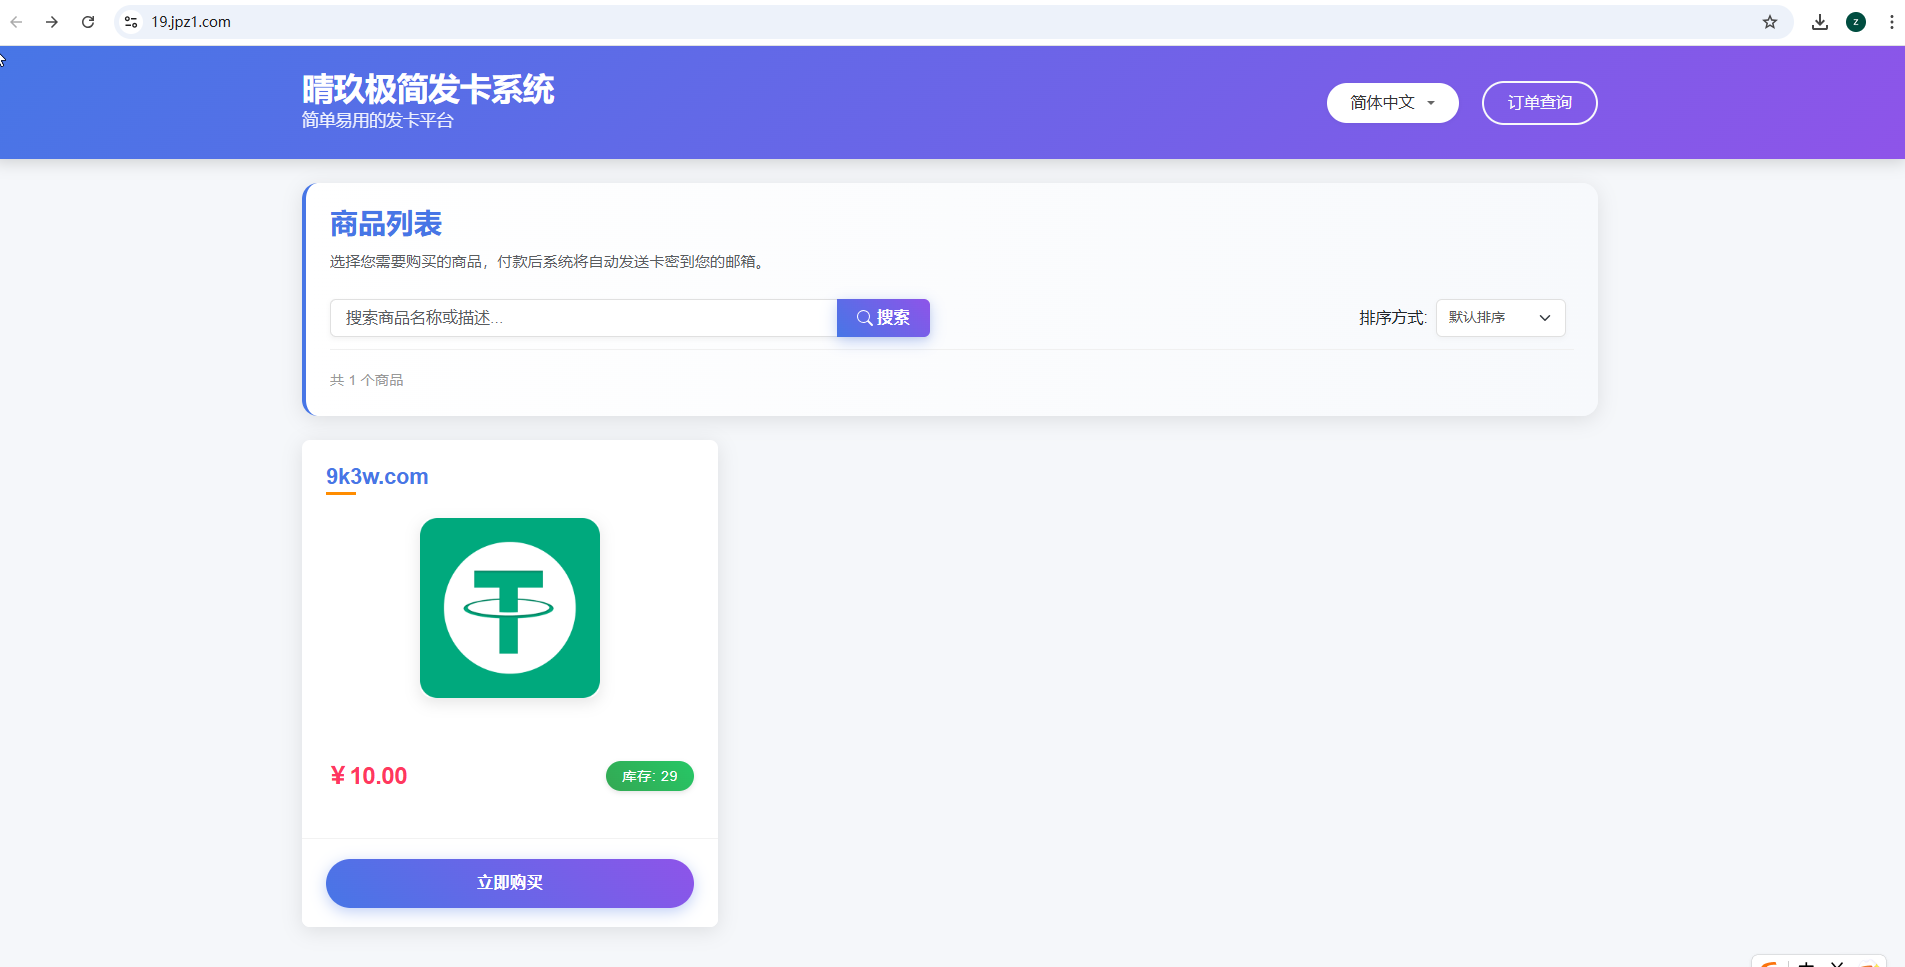Go forward in browser history
Image resolution: width=1905 pixels, height=967 pixels.
[x=52, y=22]
